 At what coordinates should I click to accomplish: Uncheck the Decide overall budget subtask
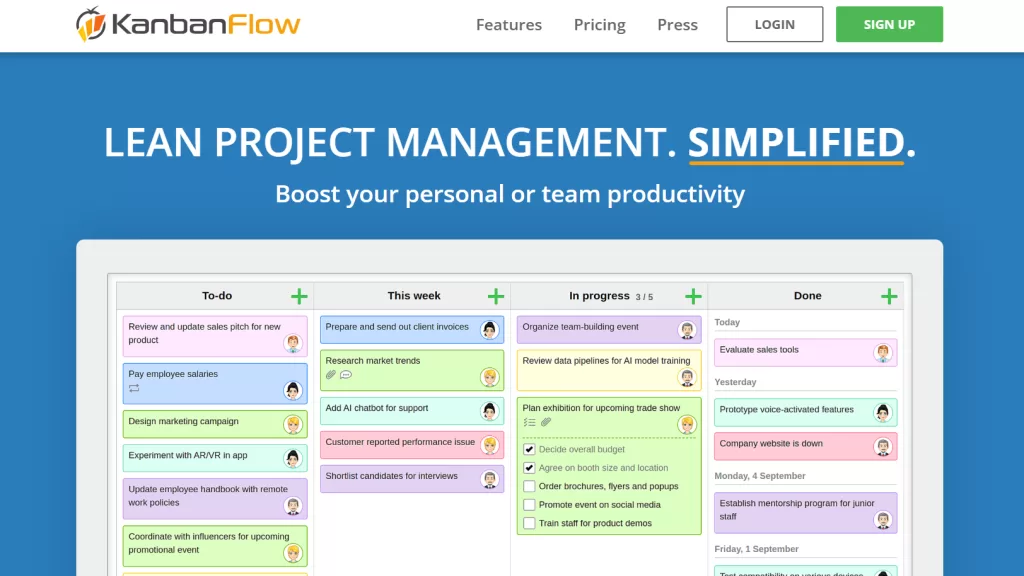click(x=528, y=448)
